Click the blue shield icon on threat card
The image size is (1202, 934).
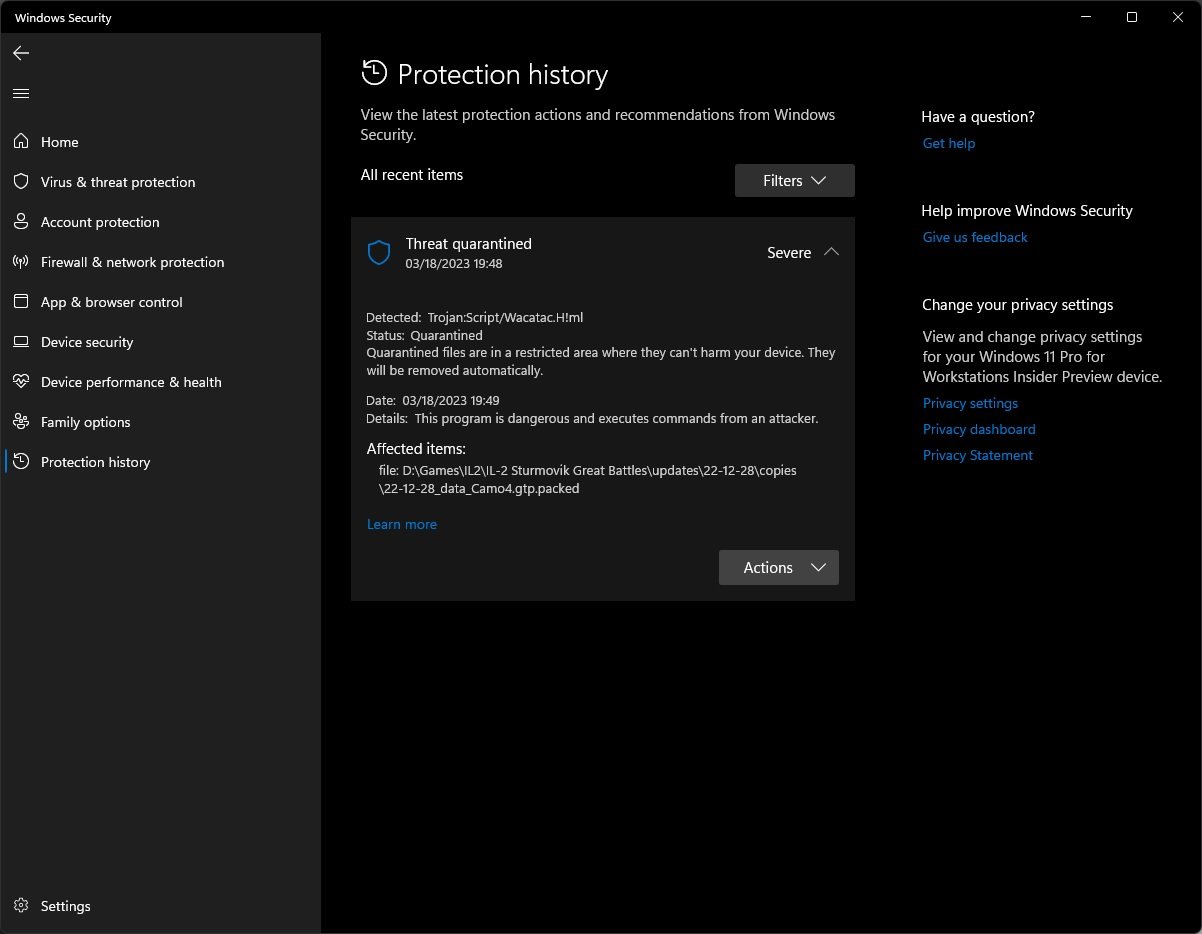(379, 252)
